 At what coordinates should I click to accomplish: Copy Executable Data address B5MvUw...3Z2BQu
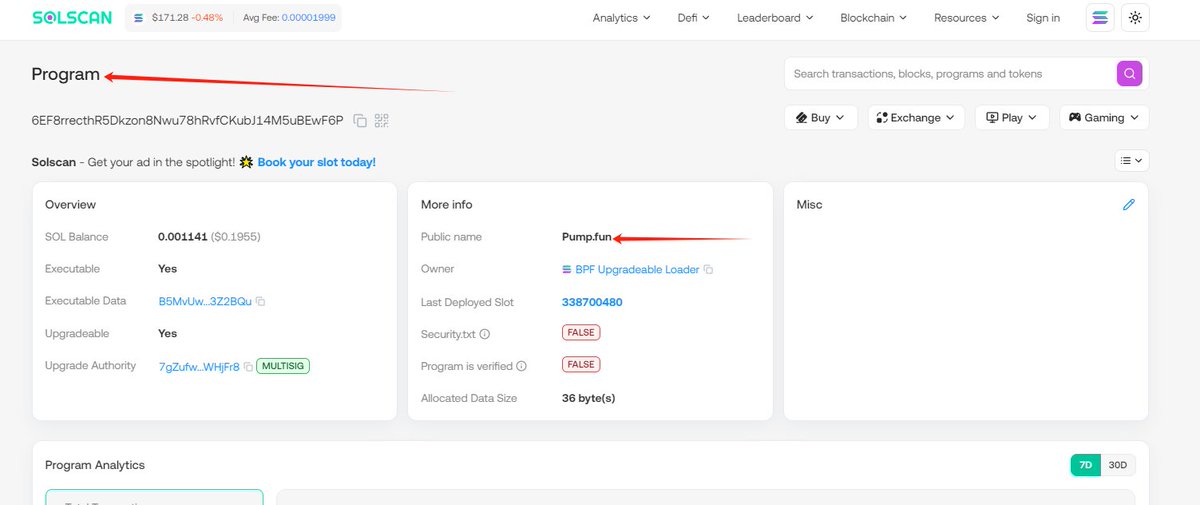click(x=261, y=302)
